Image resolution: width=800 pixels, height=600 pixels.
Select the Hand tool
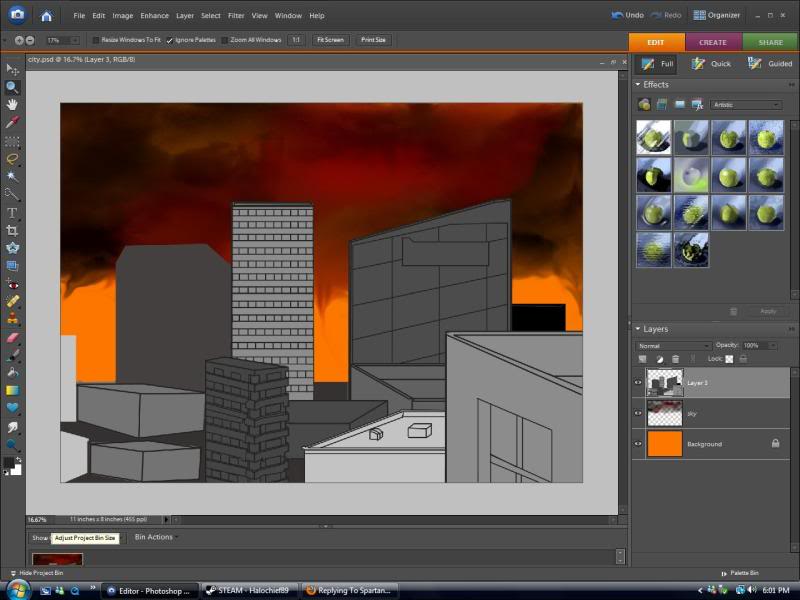pyautogui.click(x=12, y=105)
